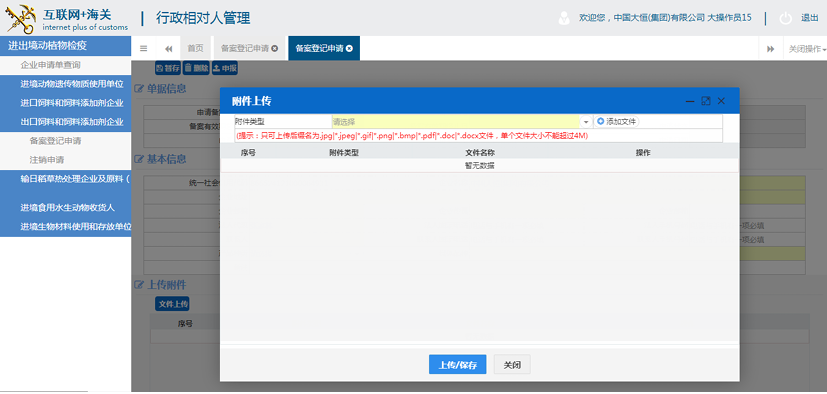
Task: Close the 附件上传 dialog with X
Action: [722, 101]
